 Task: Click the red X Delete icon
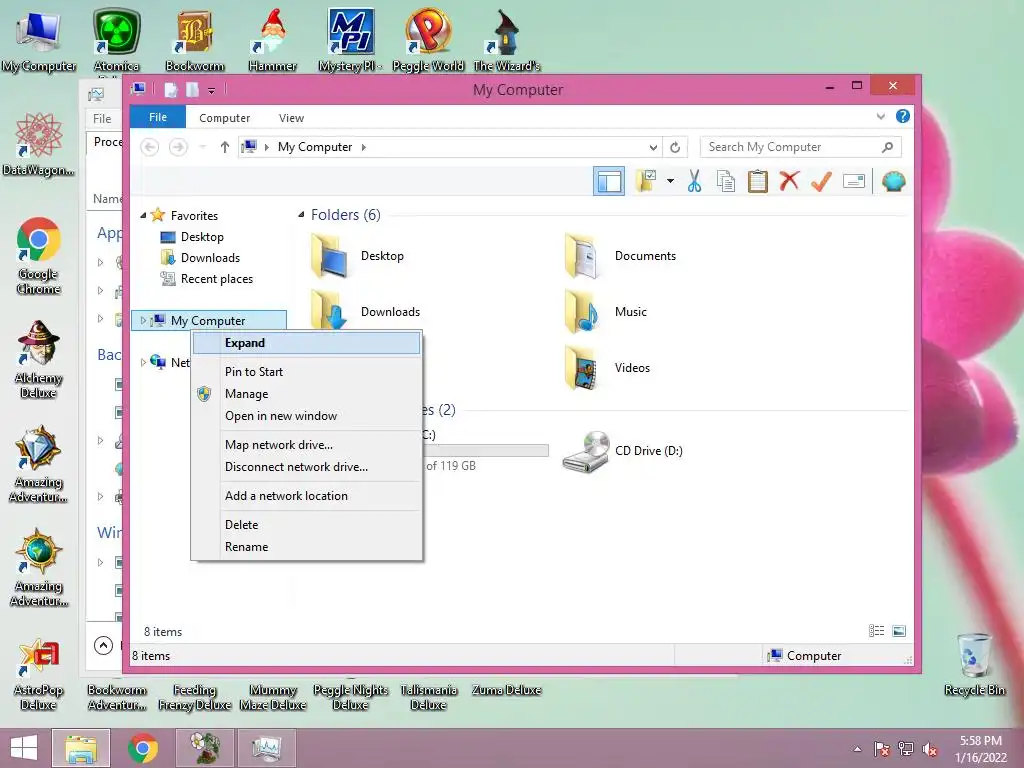[x=789, y=180]
